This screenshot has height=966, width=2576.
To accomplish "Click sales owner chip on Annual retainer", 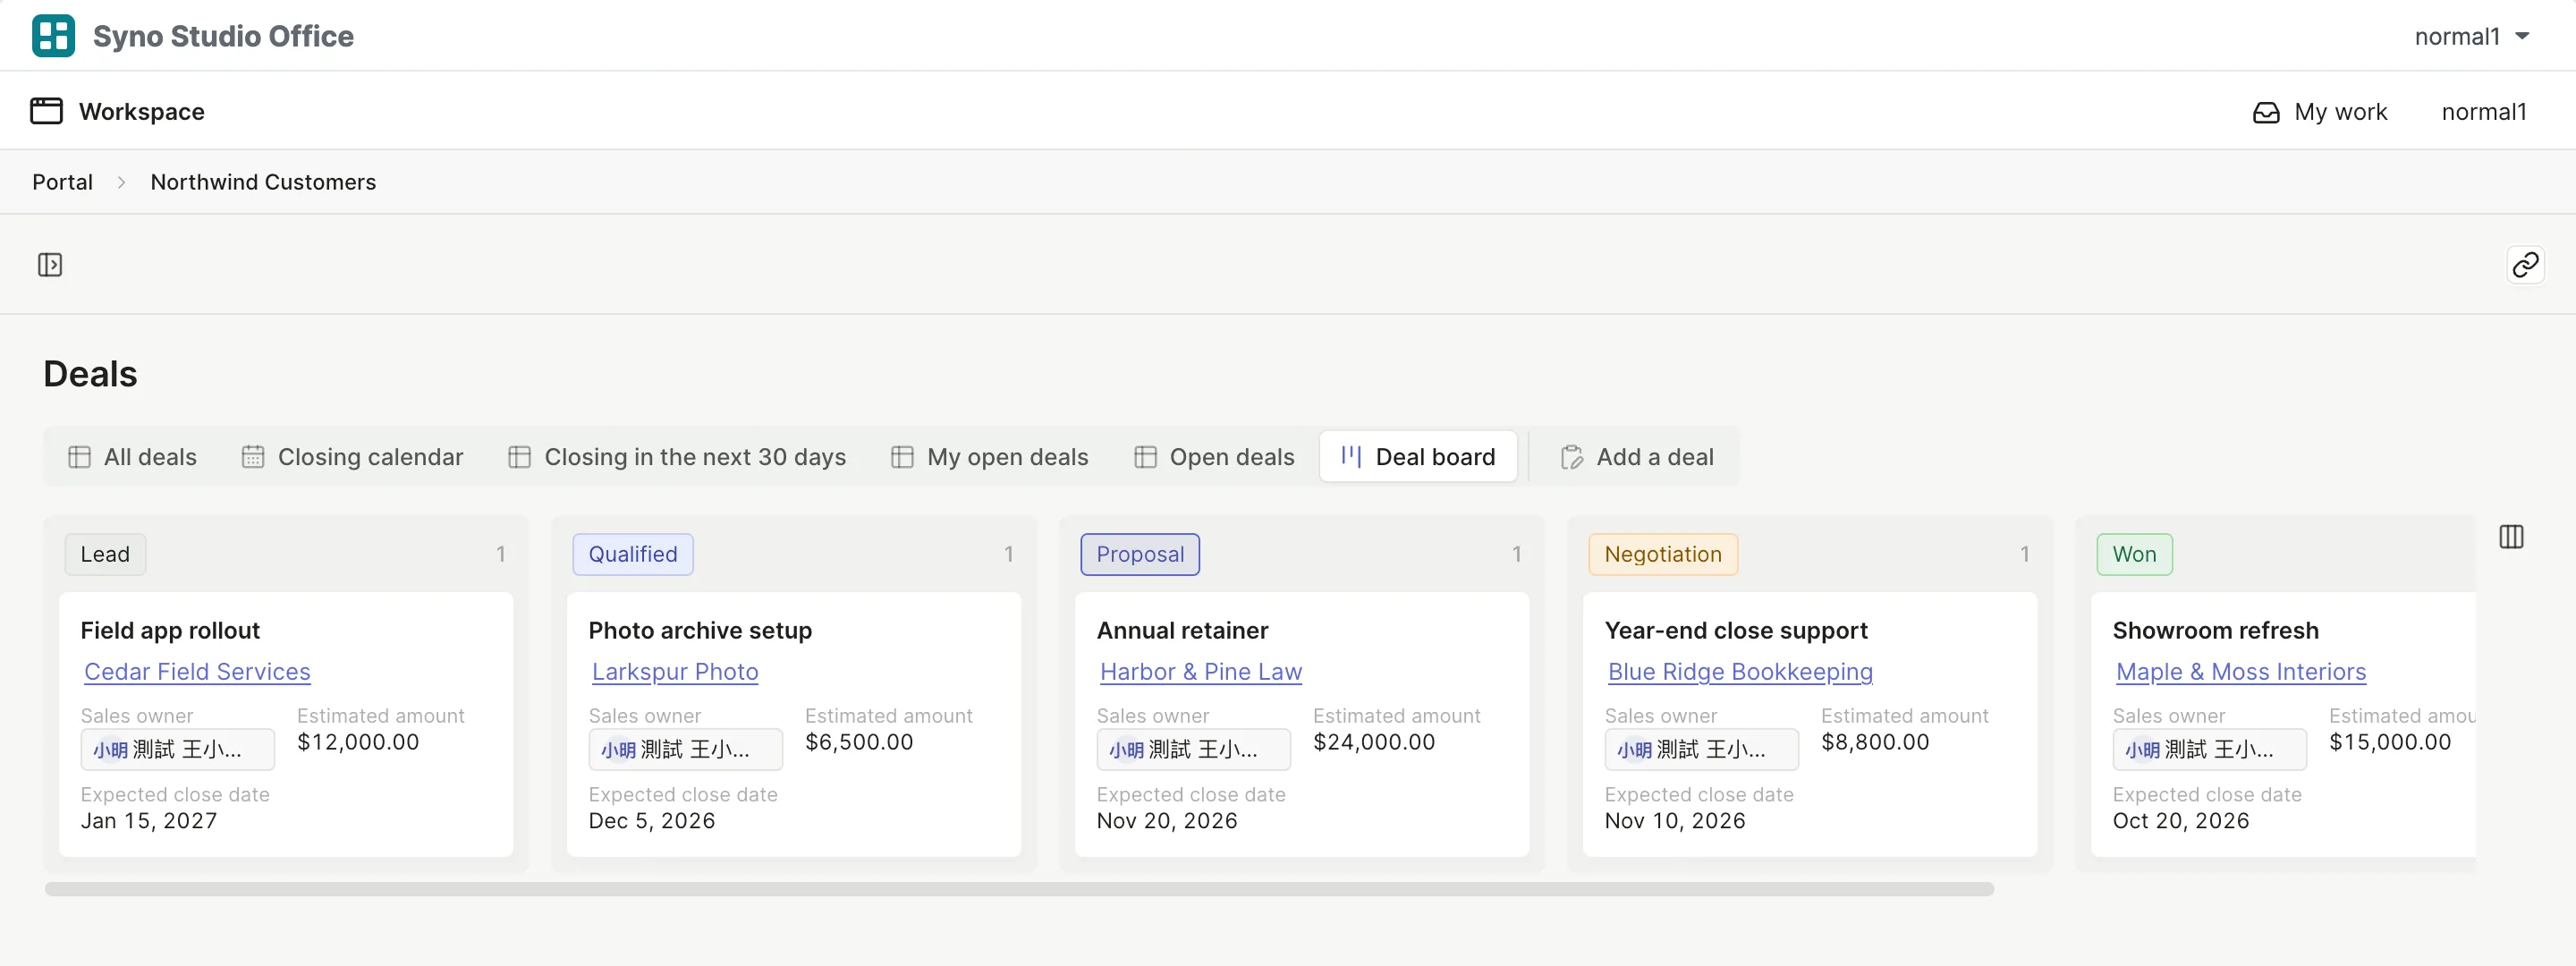I will point(1194,749).
